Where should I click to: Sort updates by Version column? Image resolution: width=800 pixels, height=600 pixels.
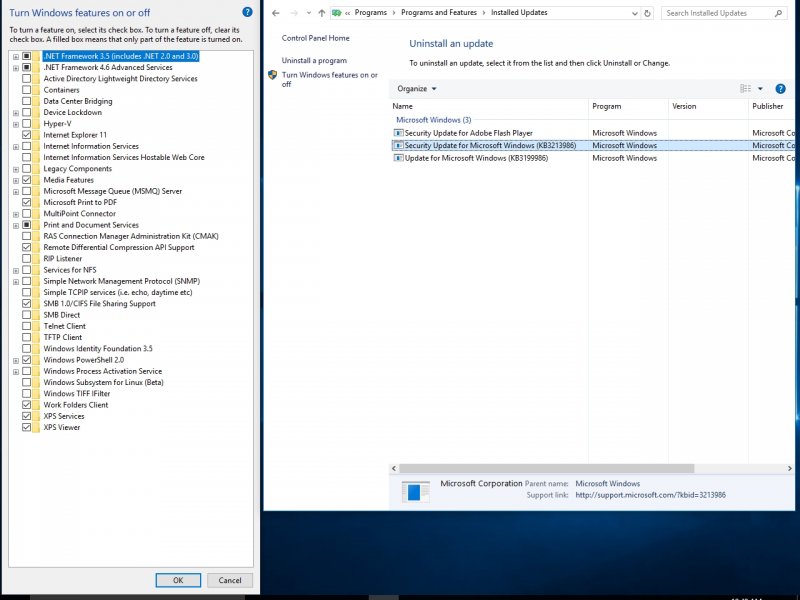[x=708, y=106]
